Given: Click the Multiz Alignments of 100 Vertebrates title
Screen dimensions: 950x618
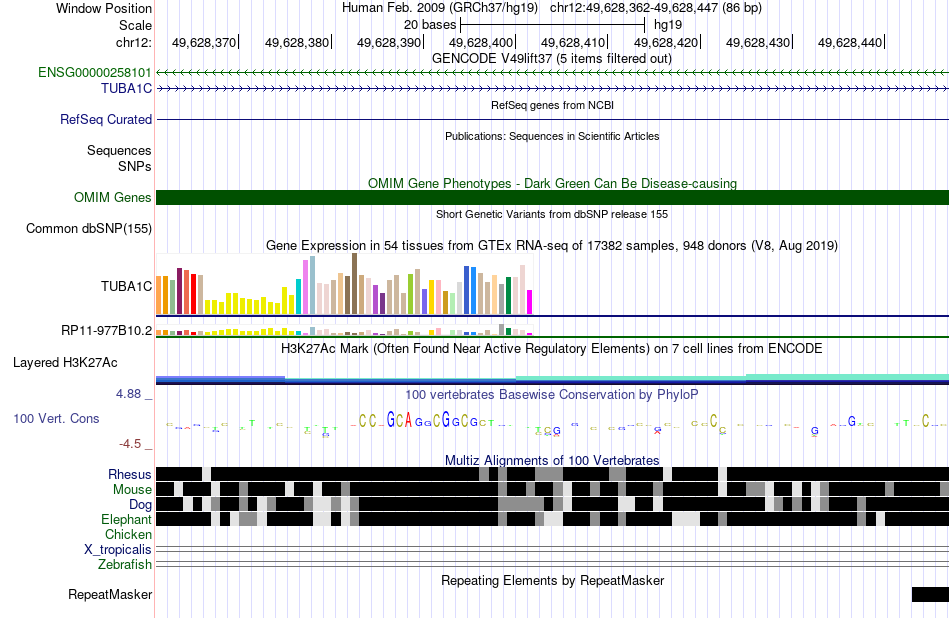Looking at the screenshot, I should [x=552, y=460].
